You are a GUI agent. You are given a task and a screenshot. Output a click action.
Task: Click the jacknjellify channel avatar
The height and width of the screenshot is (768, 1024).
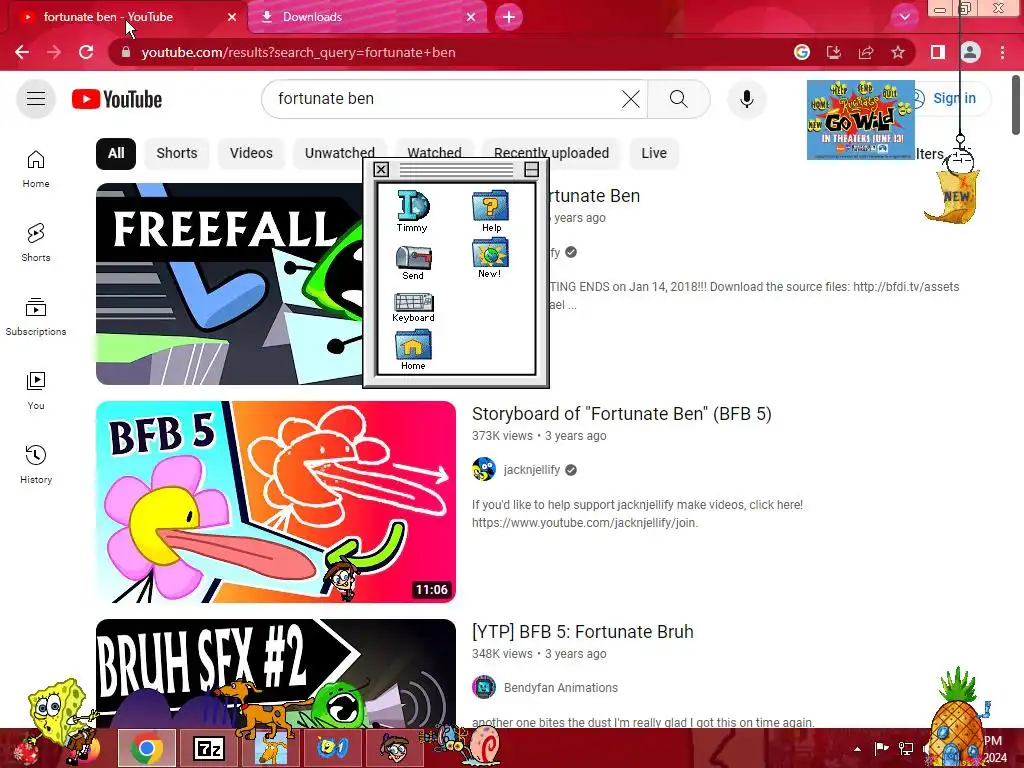point(484,470)
